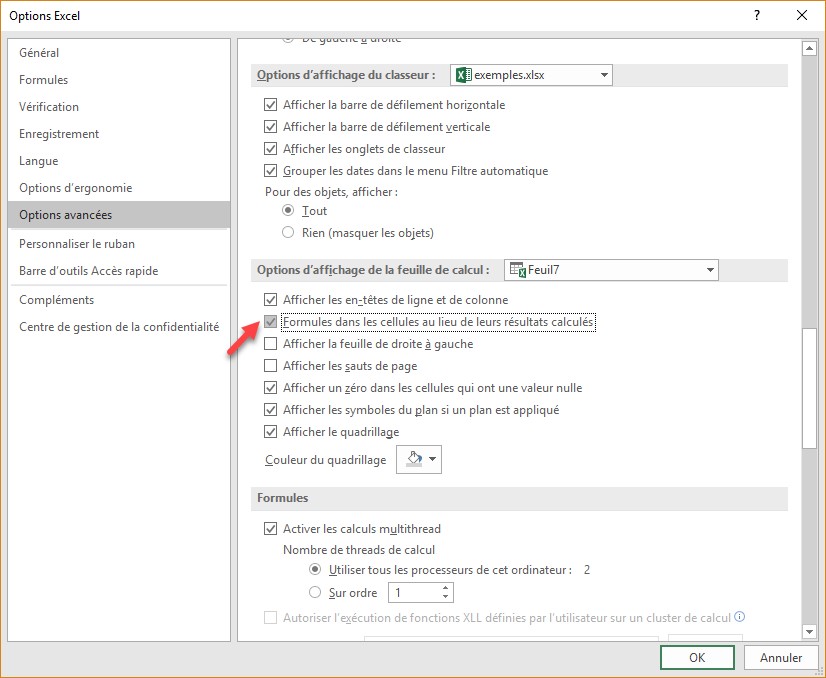Toggle row and column headers checkbox
The height and width of the screenshot is (678, 826).
[x=270, y=300]
